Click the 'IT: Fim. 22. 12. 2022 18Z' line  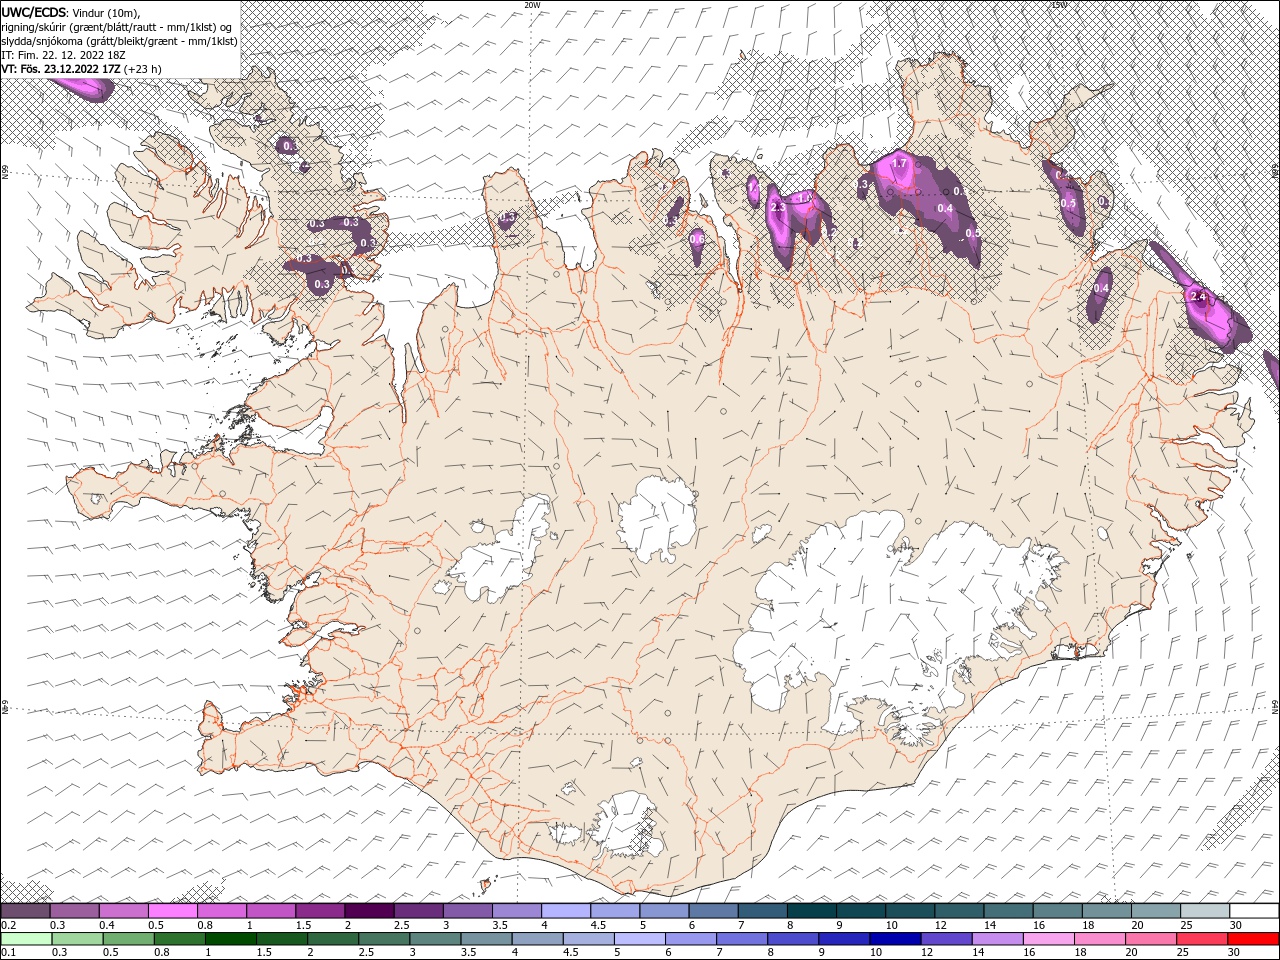(62, 55)
